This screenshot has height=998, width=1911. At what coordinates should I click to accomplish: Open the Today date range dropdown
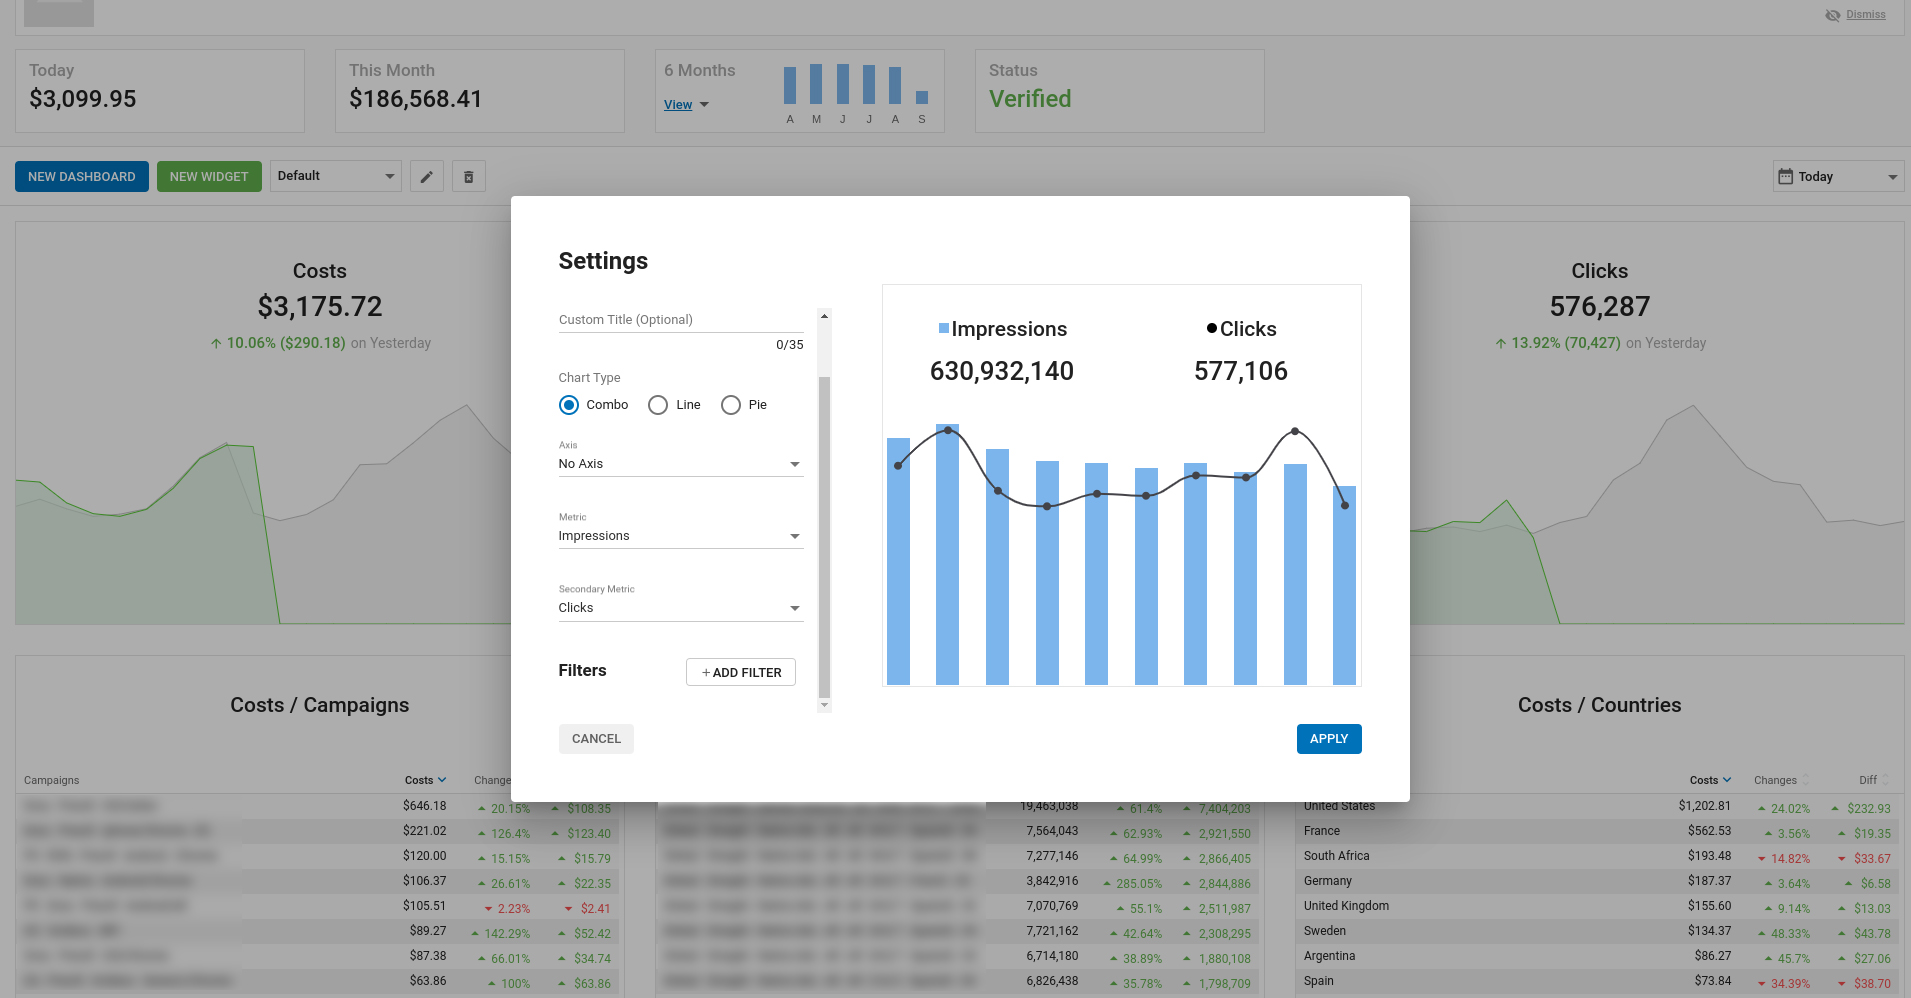1839,177
